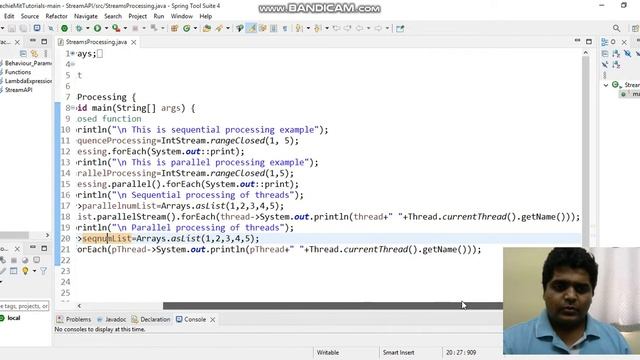Click the Run Last Tool icon with red toolbox
This screenshot has height=360, width=640.
116,28
